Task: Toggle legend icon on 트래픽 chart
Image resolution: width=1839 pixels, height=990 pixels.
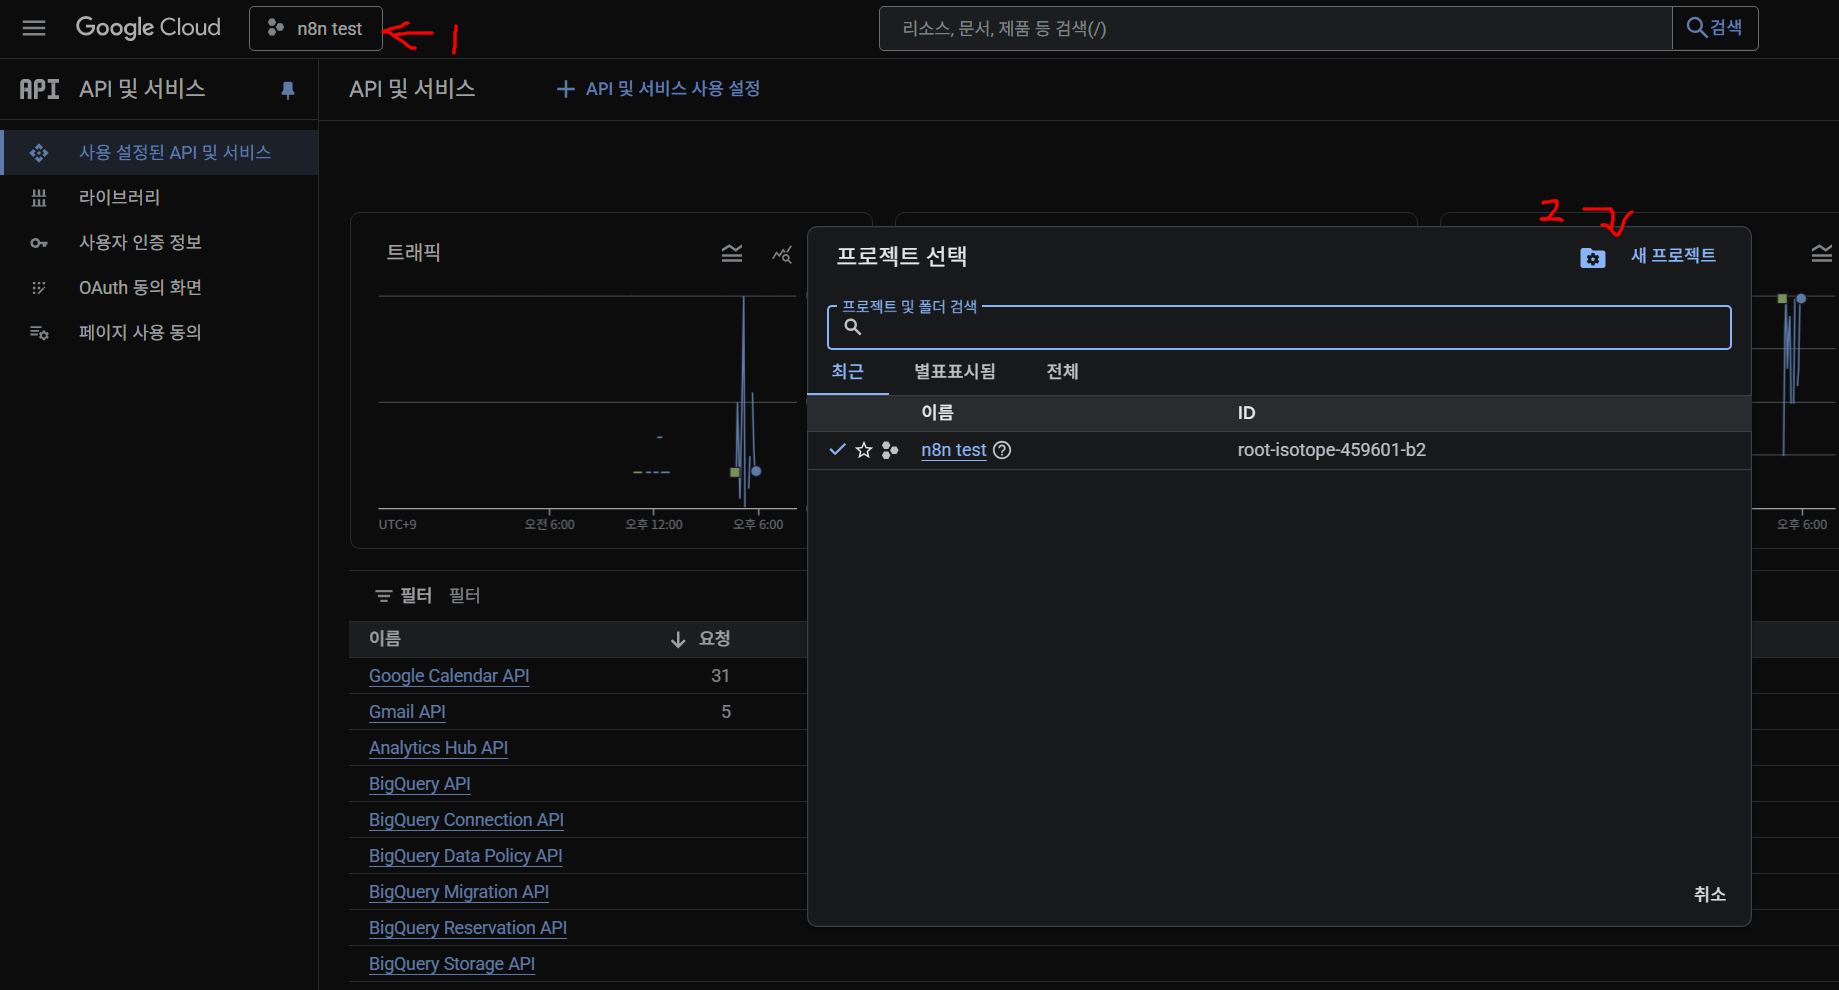Action: [732, 254]
